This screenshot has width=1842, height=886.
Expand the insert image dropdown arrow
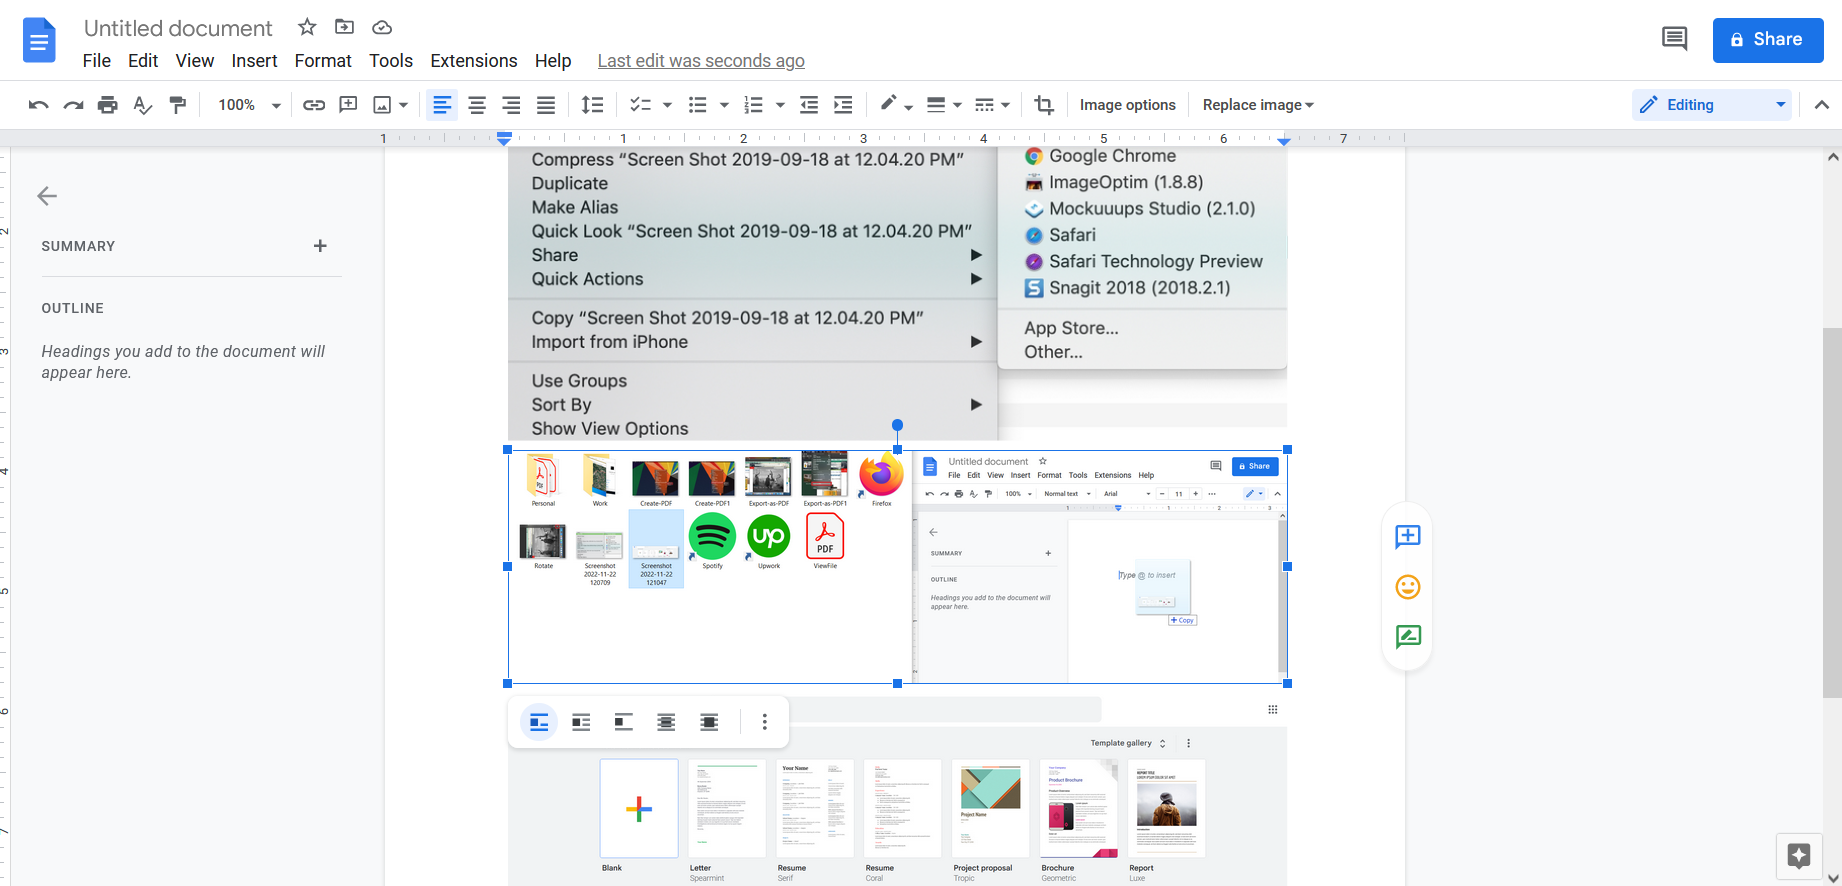point(404,105)
